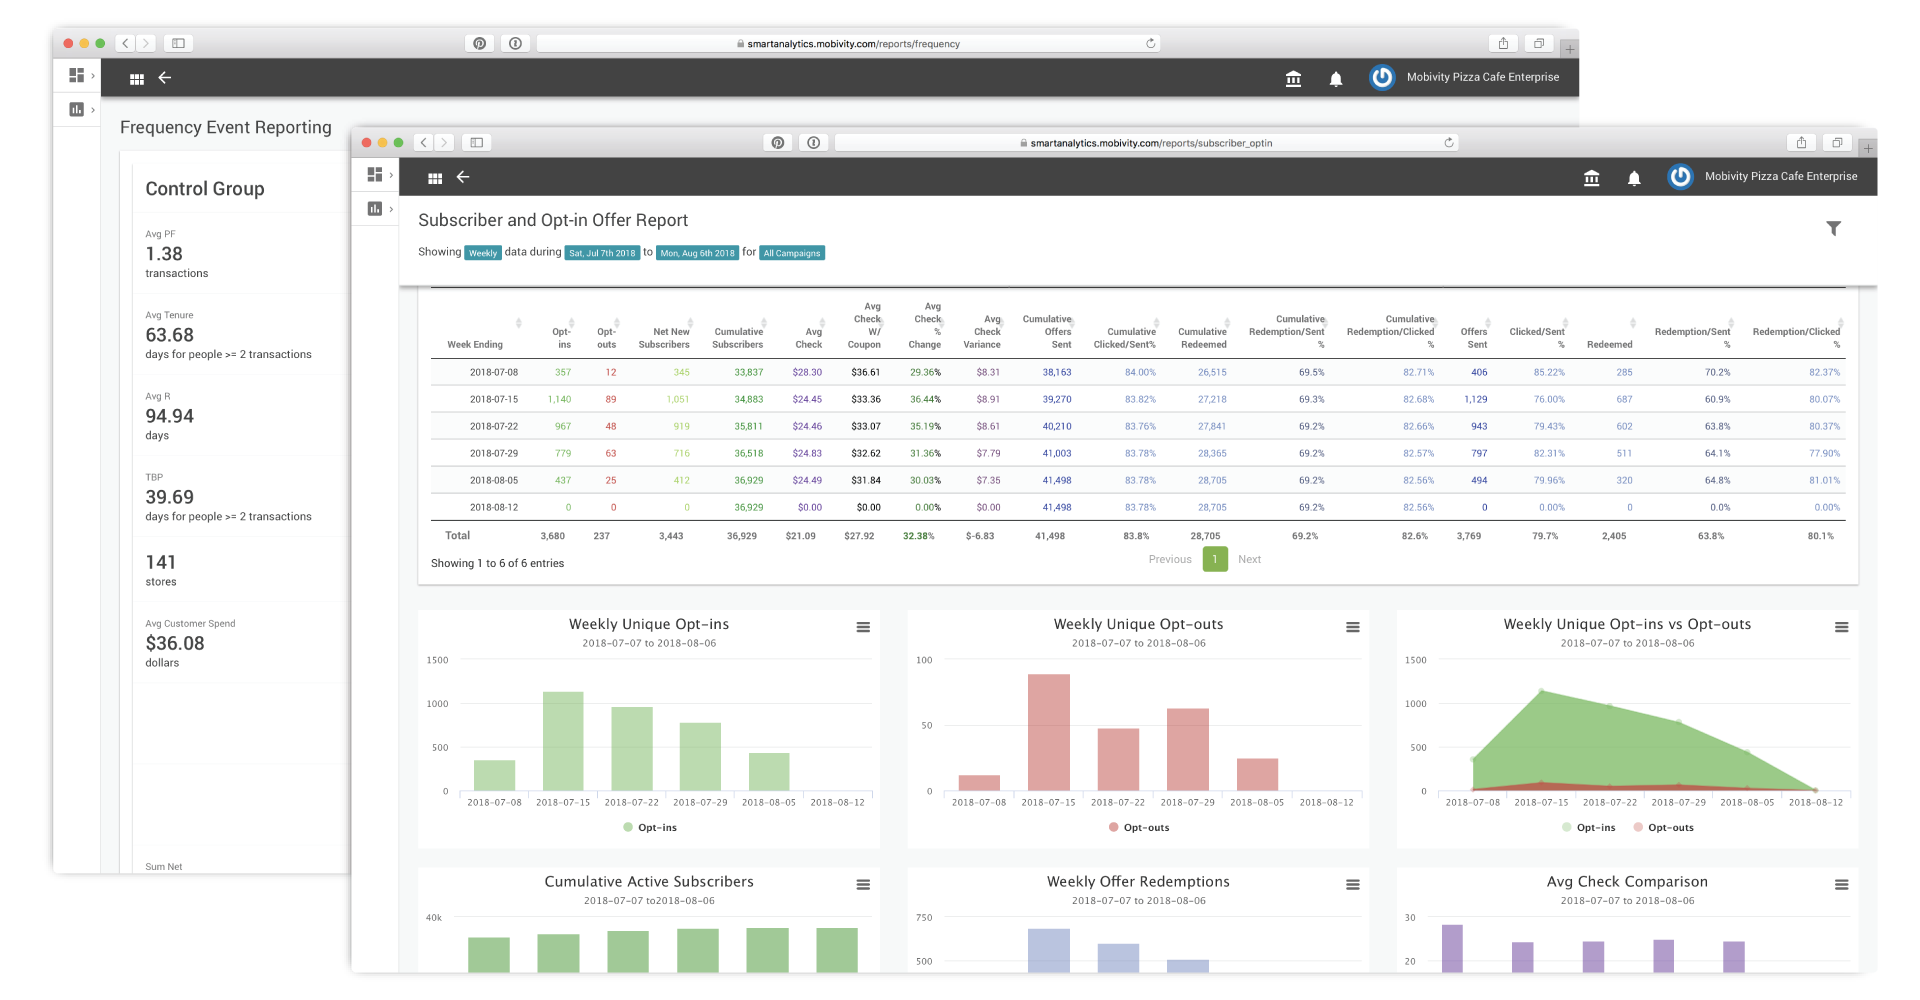Open bar chart sidebar icon in front window
The height and width of the screenshot is (1000, 1920).
(x=375, y=208)
